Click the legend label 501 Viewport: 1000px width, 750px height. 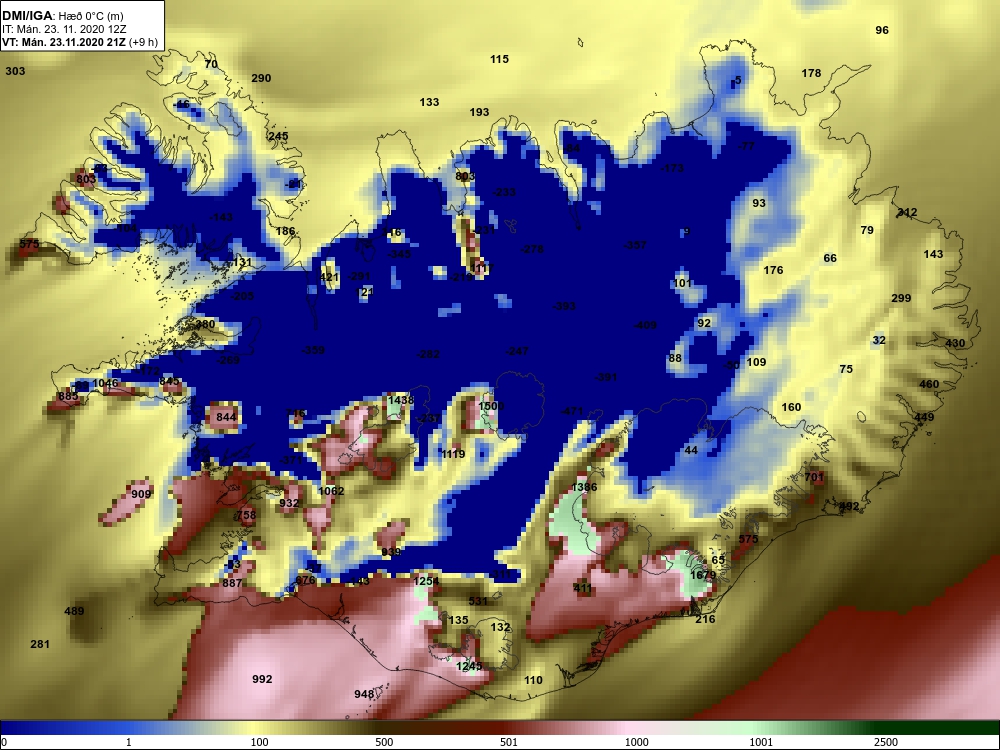coord(508,742)
